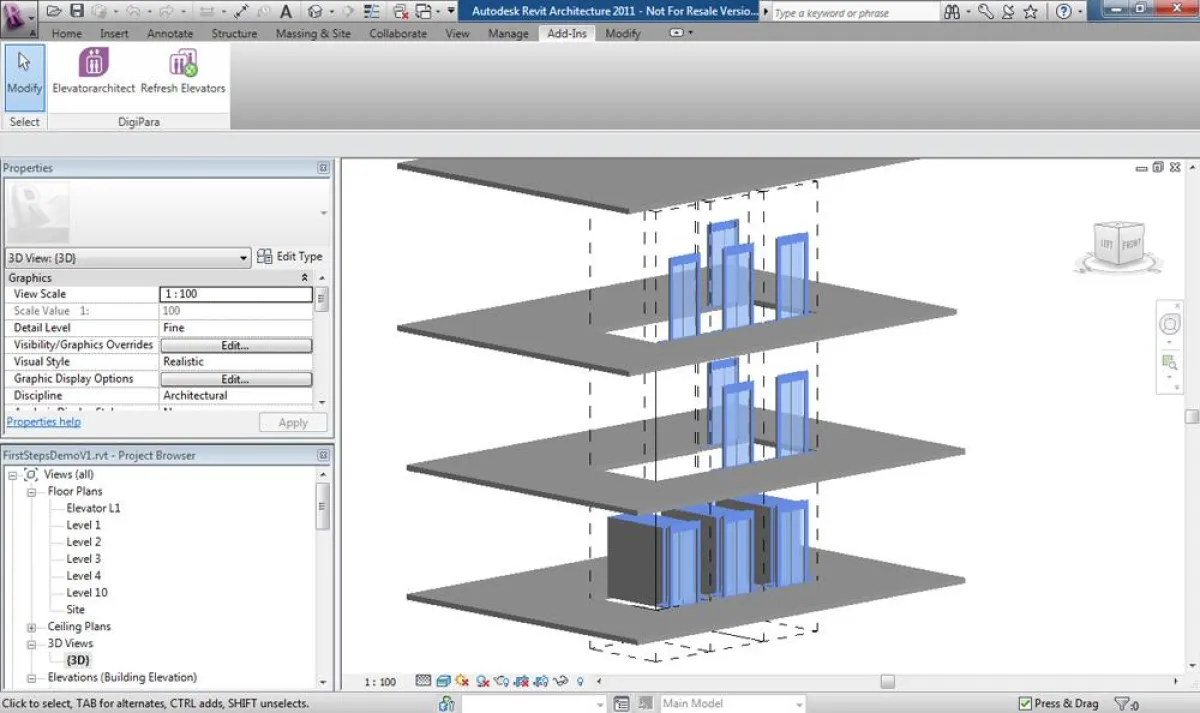Toggle sun path in view control bar
This screenshot has height=713, width=1200.
(x=462, y=681)
